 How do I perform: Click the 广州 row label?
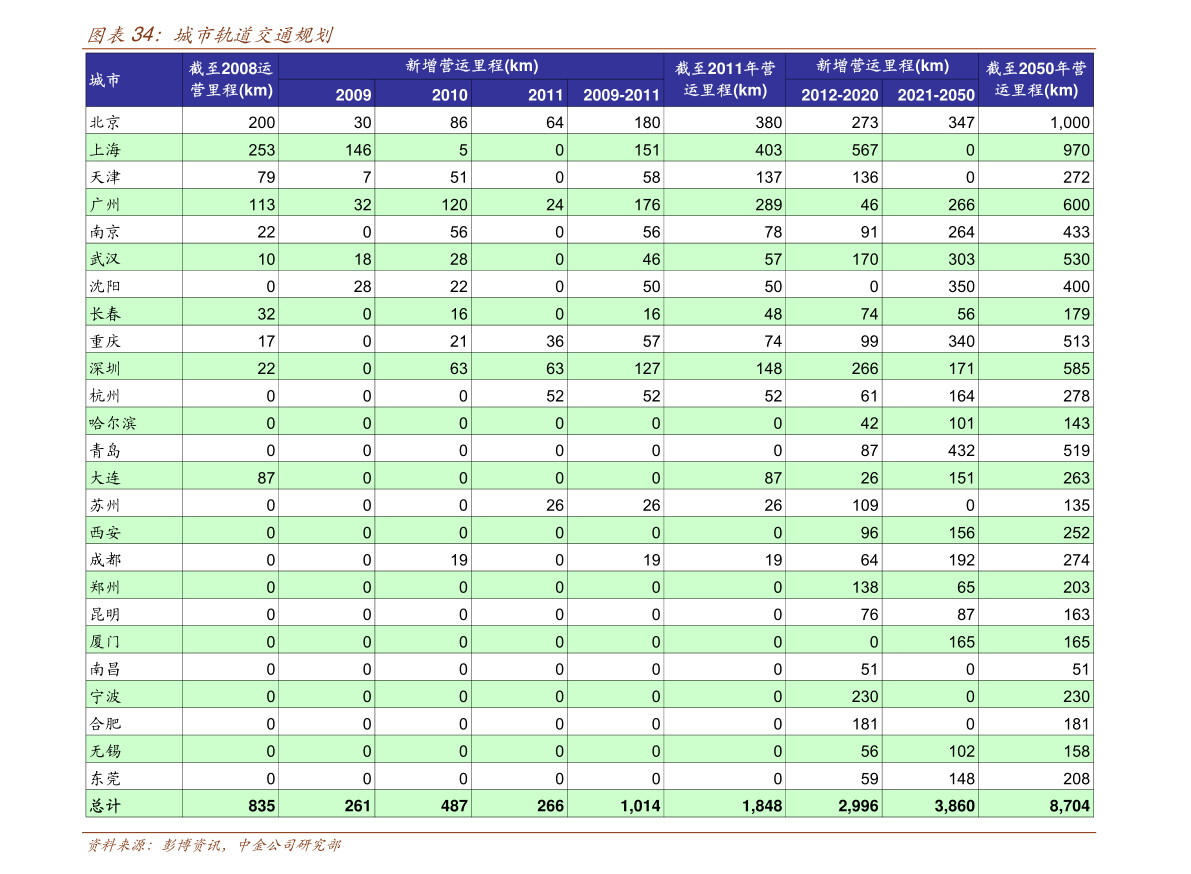[105, 205]
